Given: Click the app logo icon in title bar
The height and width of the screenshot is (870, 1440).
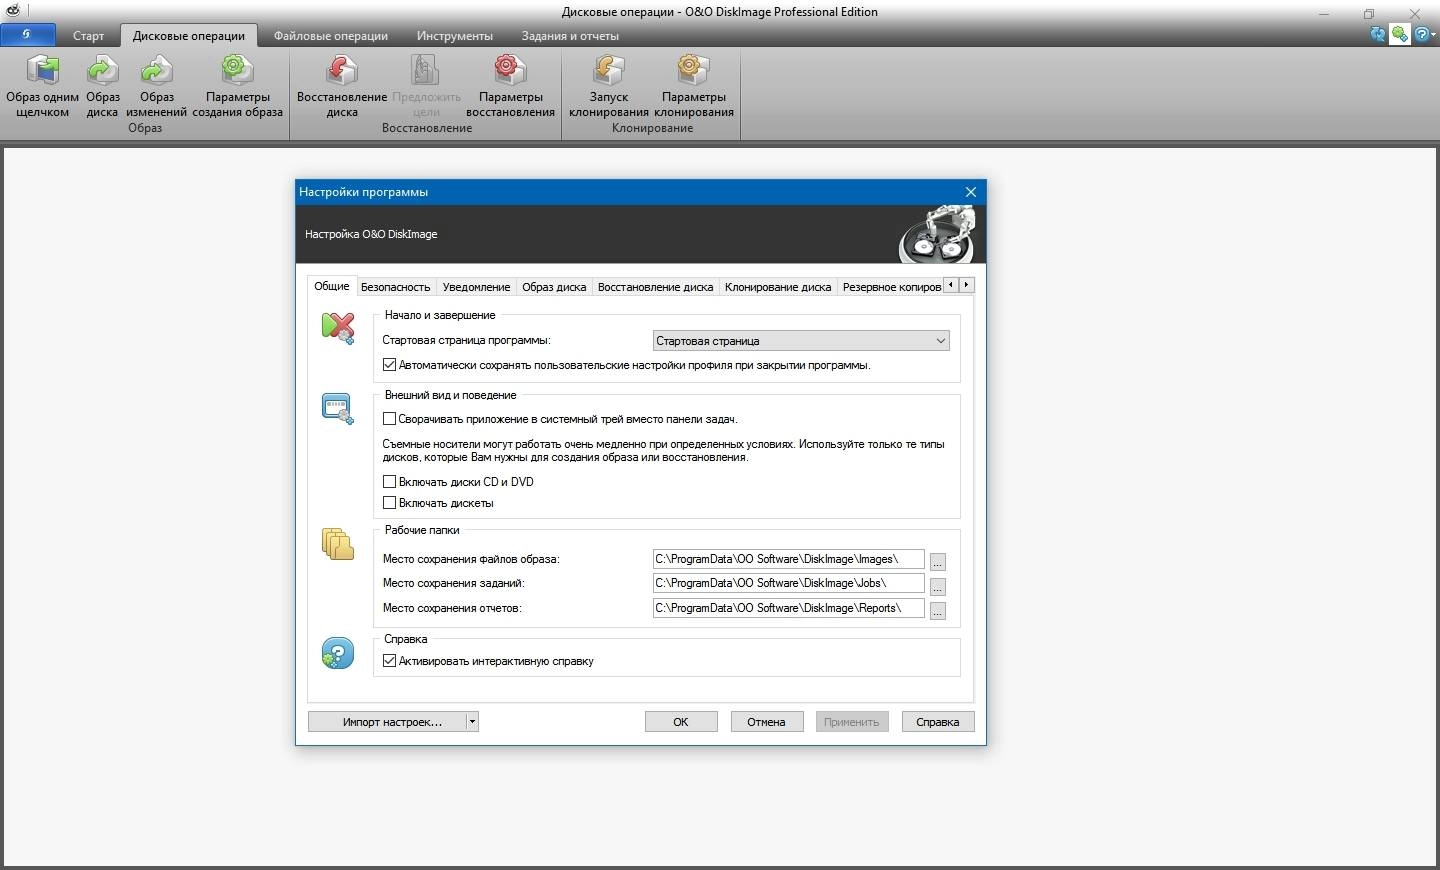Looking at the screenshot, I should pyautogui.click(x=13, y=11).
